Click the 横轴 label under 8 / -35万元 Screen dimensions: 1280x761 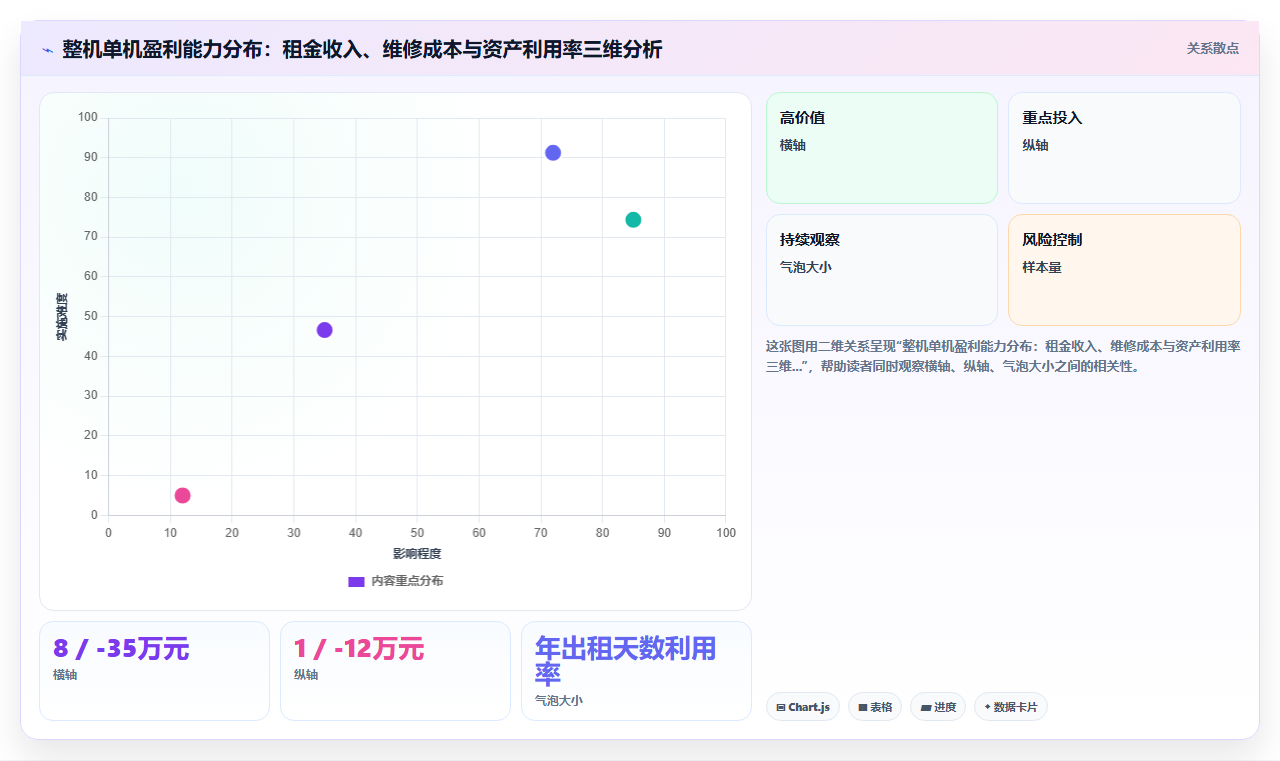[x=65, y=675]
